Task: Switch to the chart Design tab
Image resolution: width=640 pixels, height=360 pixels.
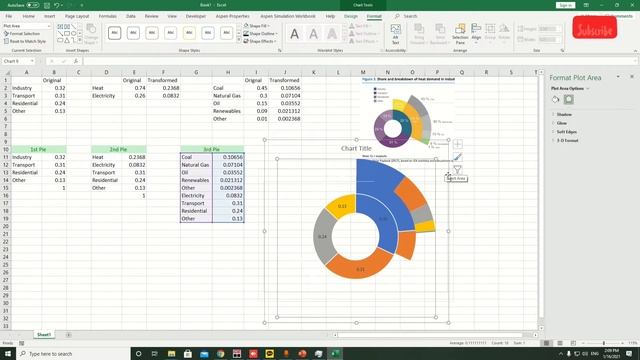Action: pos(351,16)
